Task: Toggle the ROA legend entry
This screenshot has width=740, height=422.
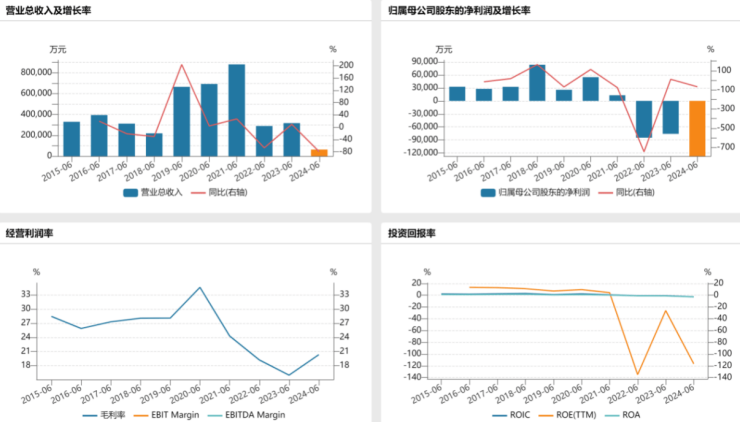Action: click(x=622, y=415)
